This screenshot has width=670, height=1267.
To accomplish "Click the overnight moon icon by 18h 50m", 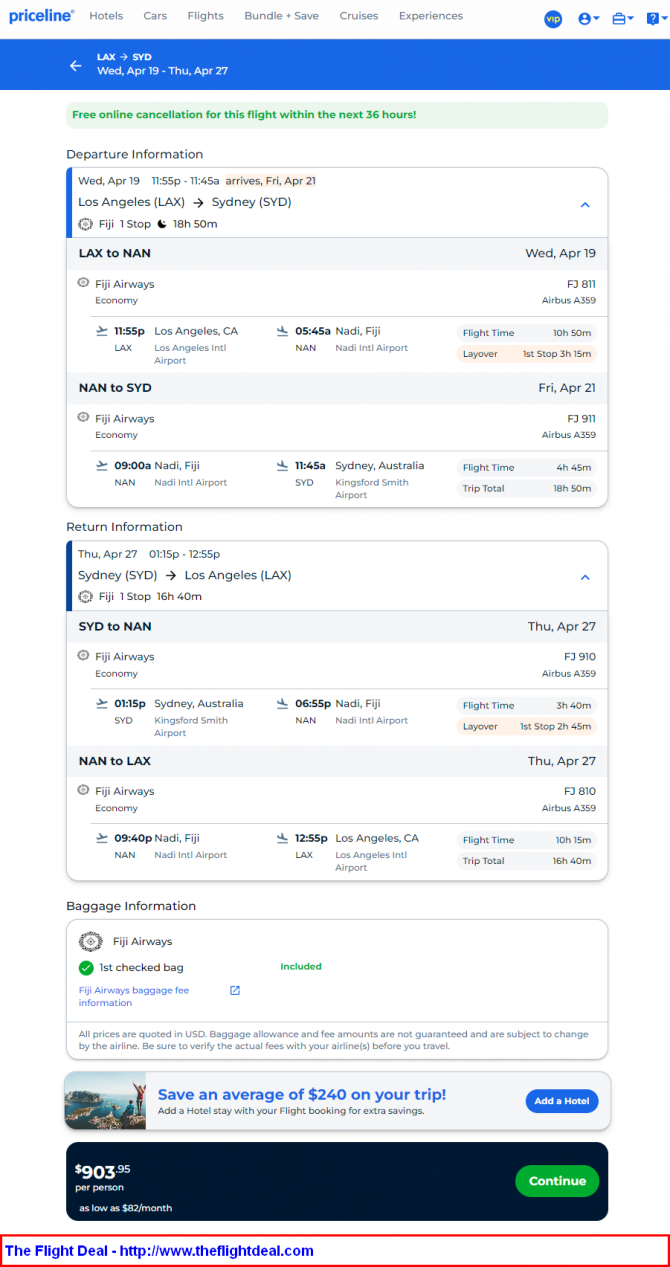I will point(162,224).
